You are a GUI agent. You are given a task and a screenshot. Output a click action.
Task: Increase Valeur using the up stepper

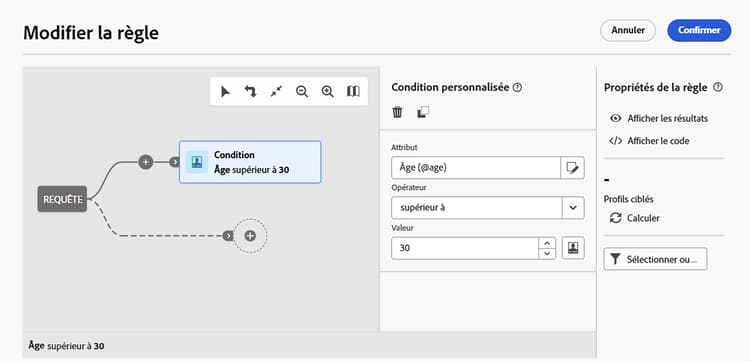pos(547,242)
